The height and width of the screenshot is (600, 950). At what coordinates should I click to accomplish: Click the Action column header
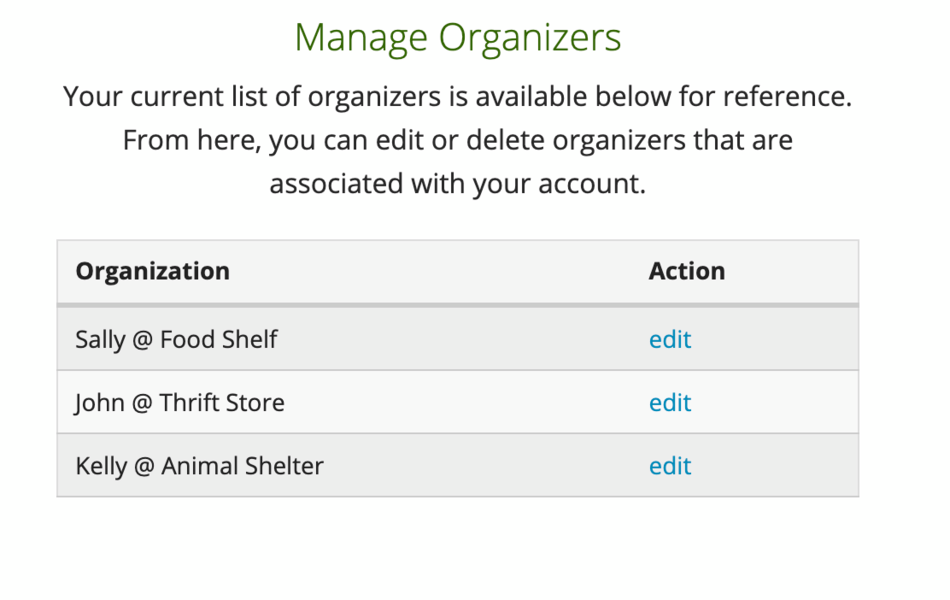pos(686,271)
